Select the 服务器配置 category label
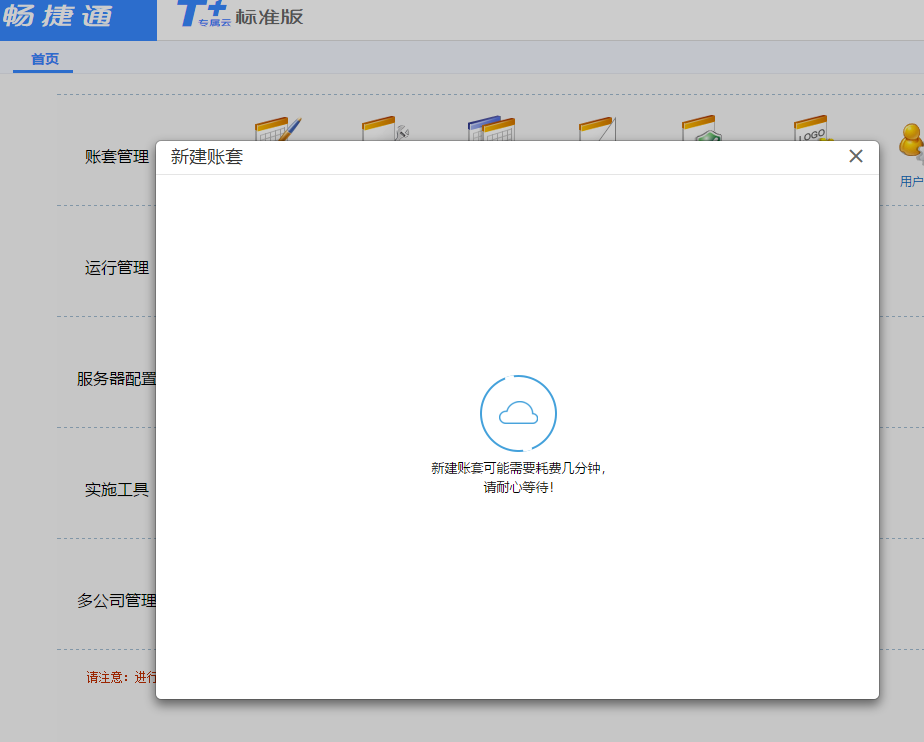This screenshot has width=924, height=742. 117,379
